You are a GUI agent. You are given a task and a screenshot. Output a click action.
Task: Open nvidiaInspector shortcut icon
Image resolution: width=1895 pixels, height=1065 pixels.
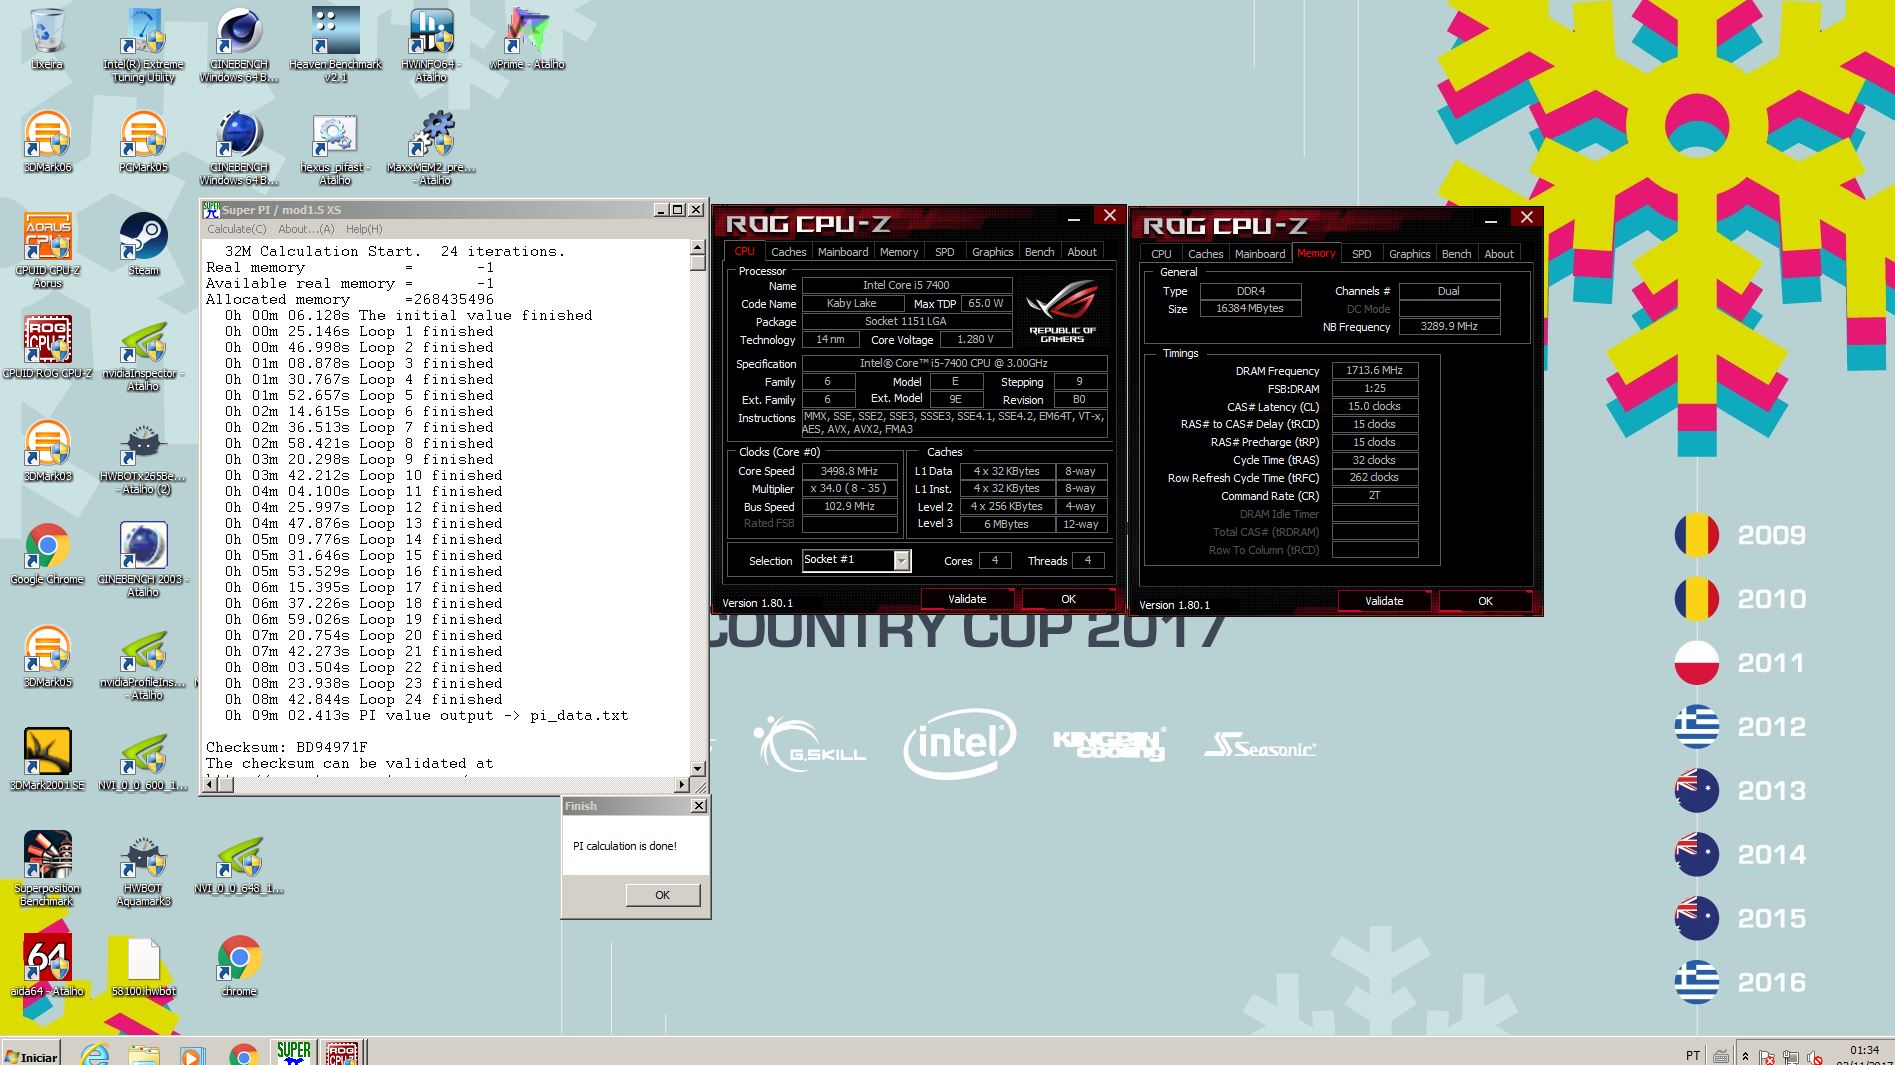click(143, 355)
